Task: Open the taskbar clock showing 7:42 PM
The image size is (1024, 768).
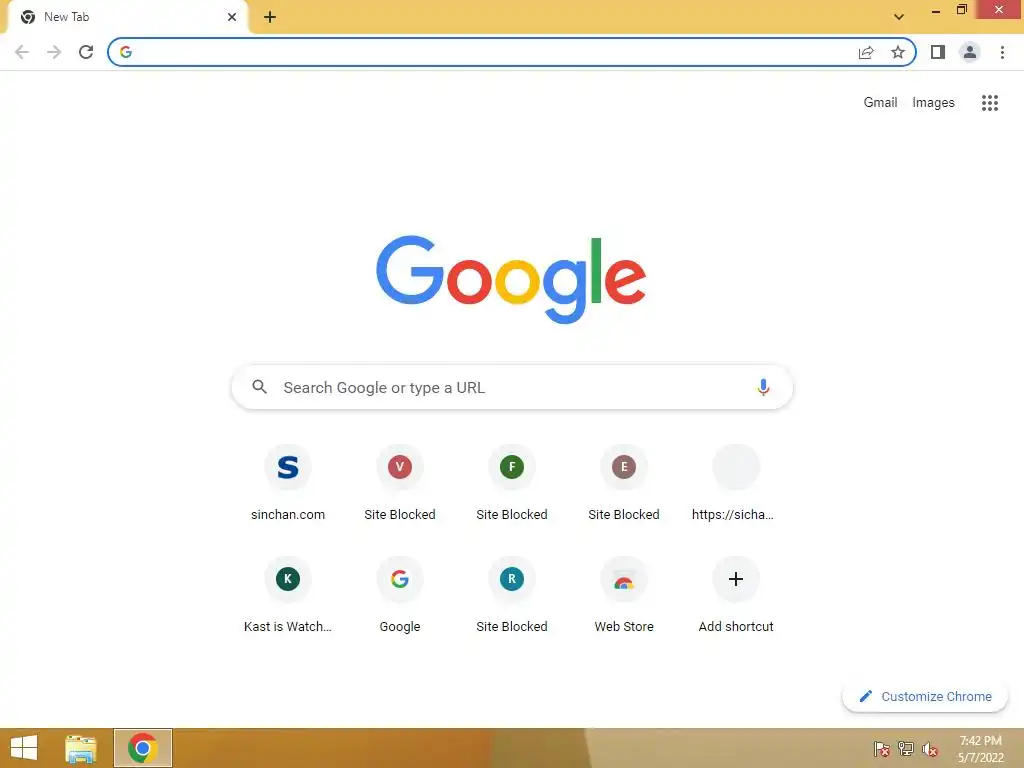Action: pyautogui.click(x=980, y=749)
